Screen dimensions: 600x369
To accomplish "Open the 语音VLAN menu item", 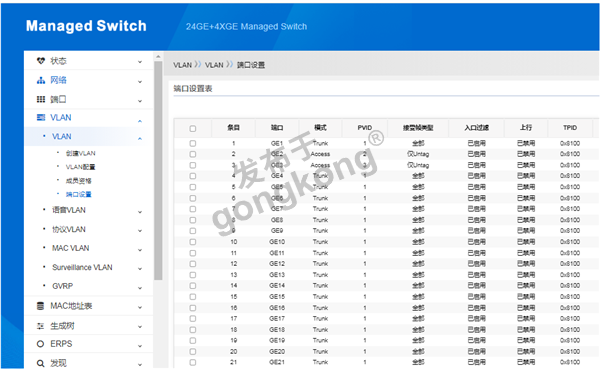I will coord(69,210).
